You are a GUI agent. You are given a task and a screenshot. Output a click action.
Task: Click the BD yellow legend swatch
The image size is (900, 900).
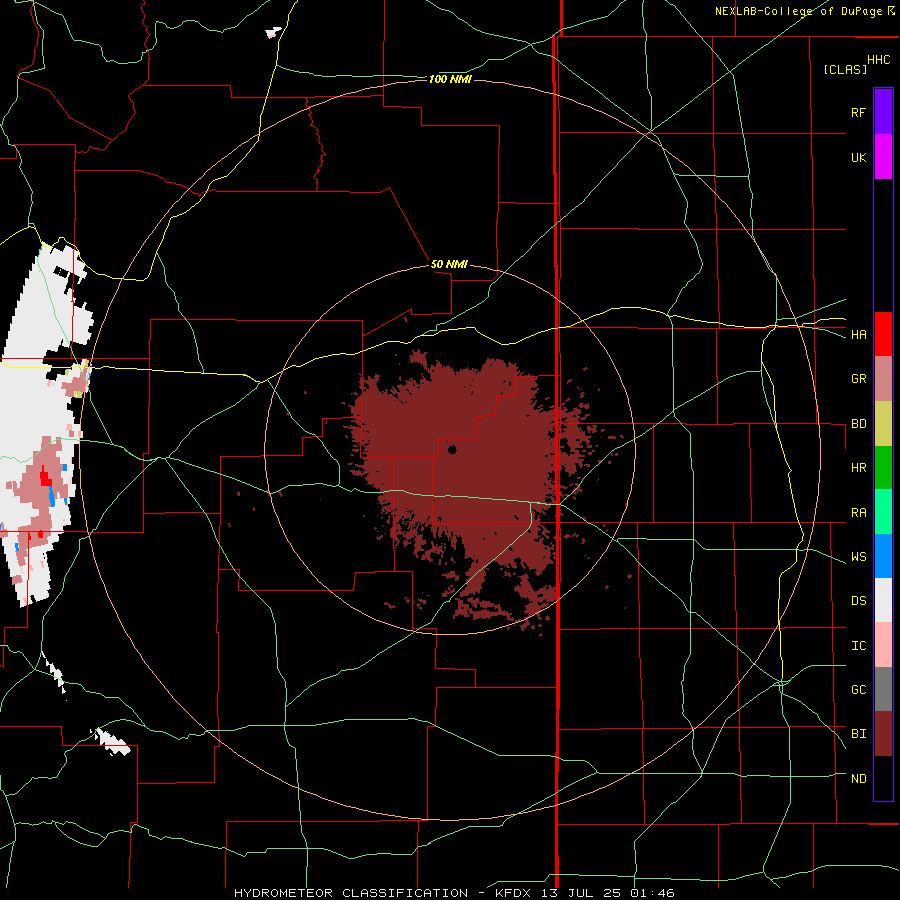[883, 424]
